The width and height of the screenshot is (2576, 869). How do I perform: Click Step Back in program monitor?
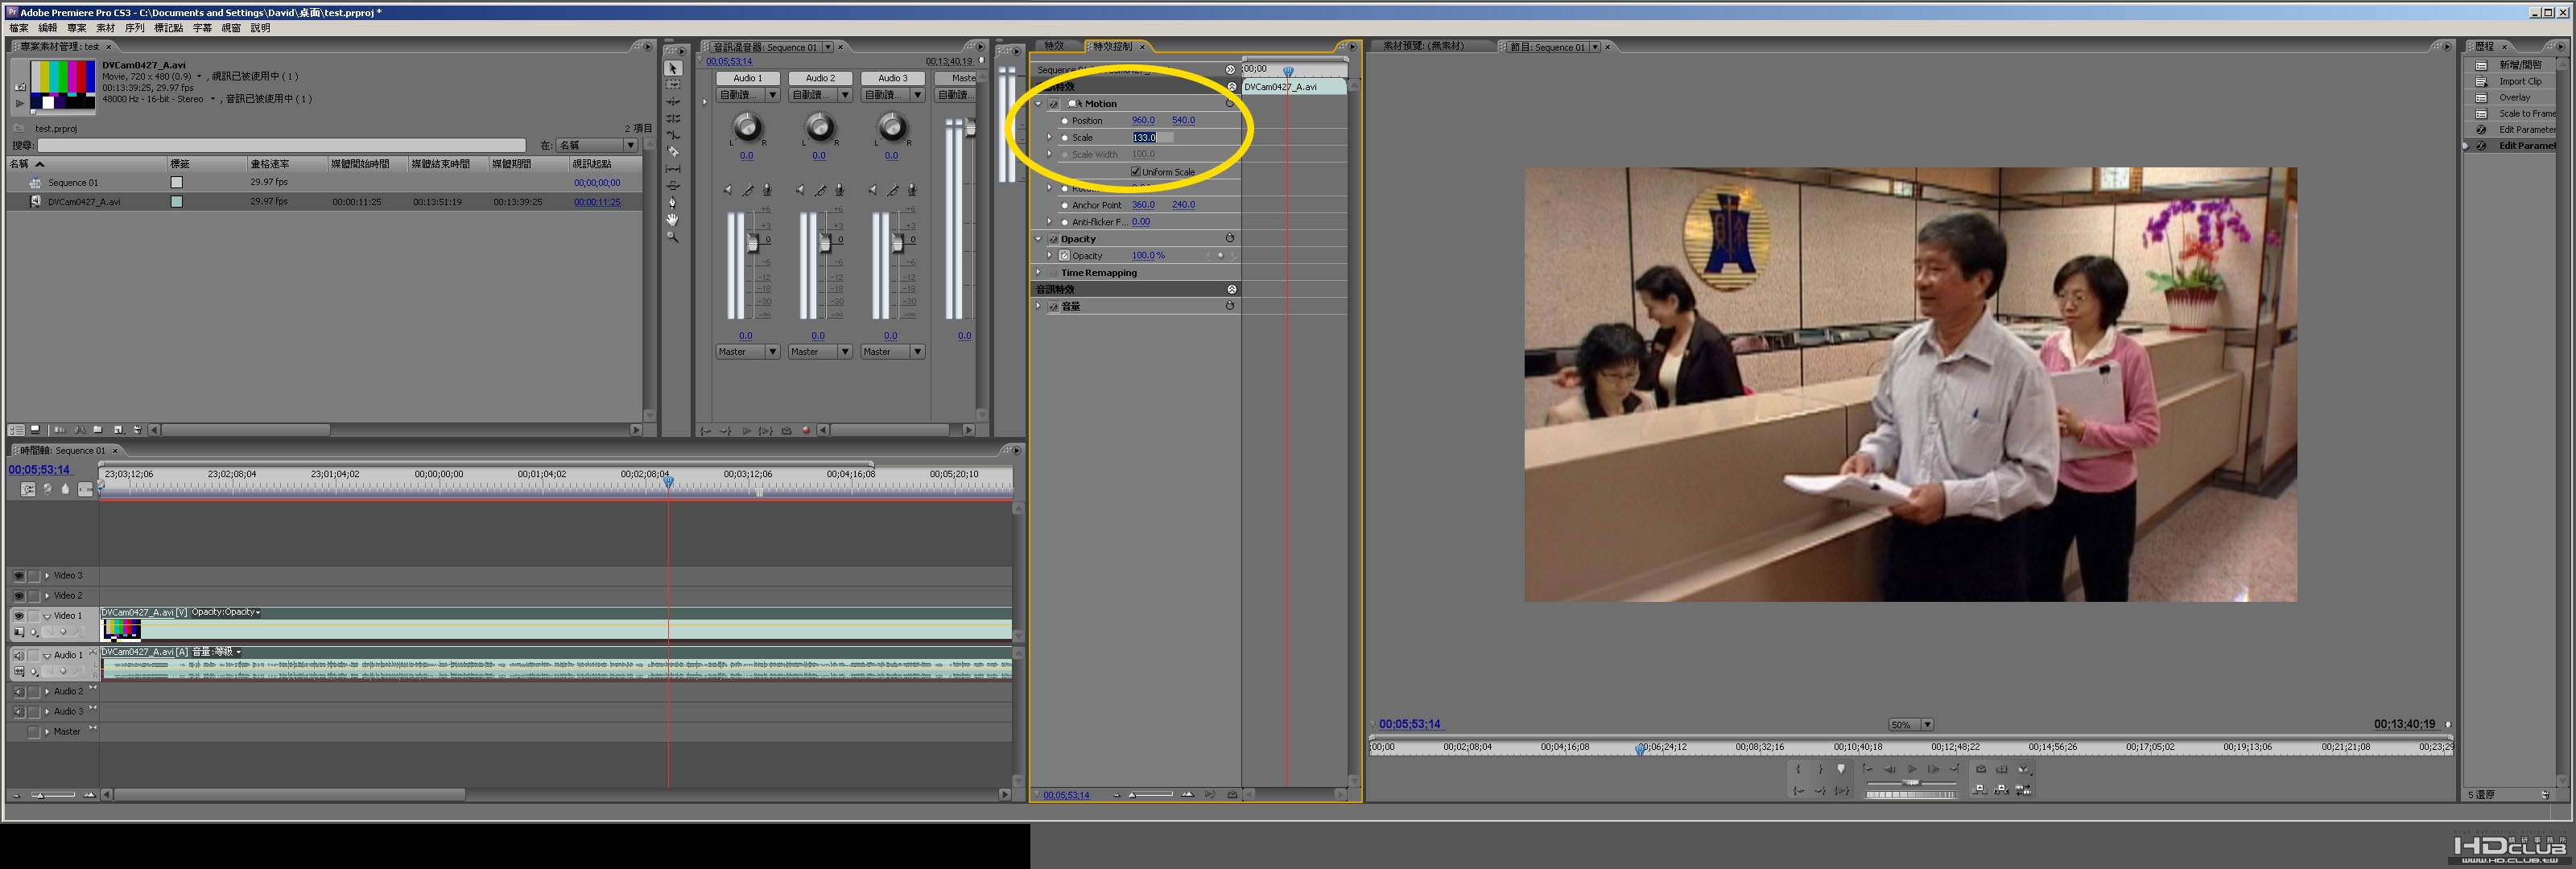pyautogui.click(x=1890, y=769)
